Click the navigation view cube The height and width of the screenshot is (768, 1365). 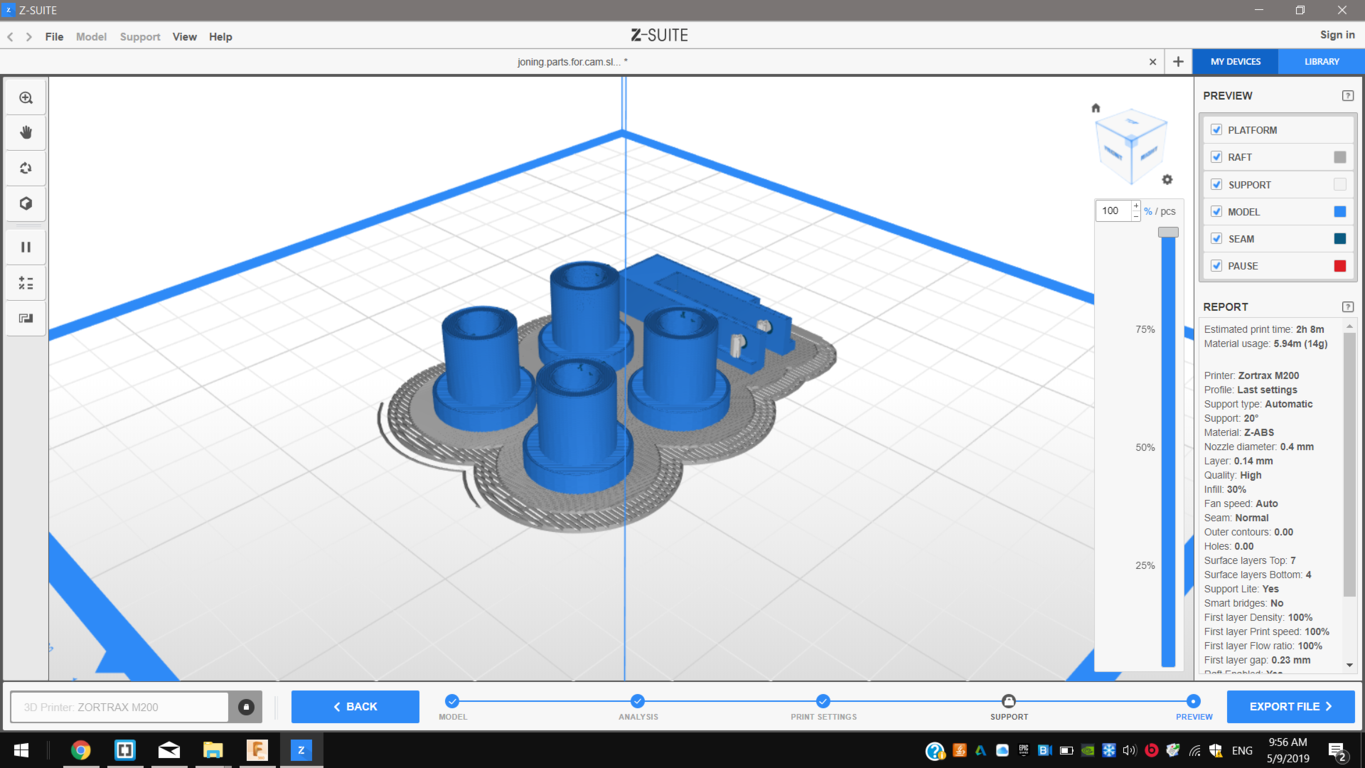coord(1131,147)
